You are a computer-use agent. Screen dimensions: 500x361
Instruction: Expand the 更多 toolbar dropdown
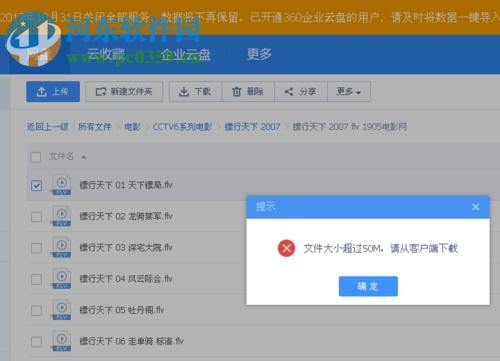[349, 91]
